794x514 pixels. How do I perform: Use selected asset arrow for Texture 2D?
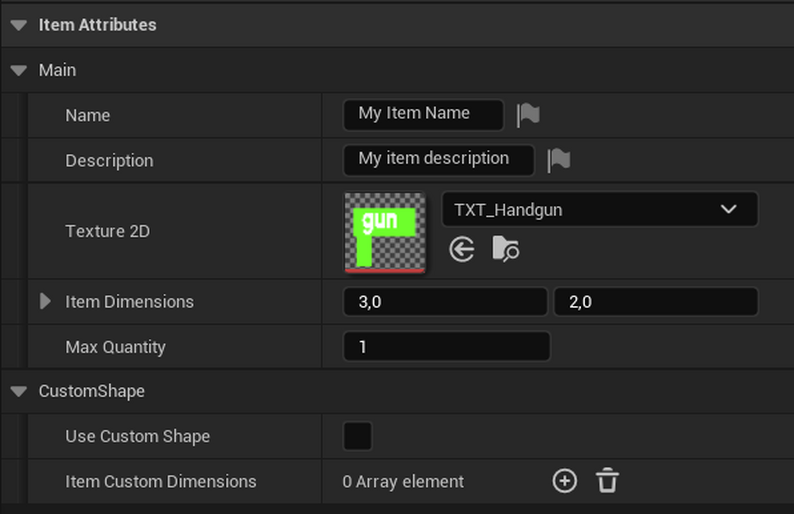click(462, 249)
